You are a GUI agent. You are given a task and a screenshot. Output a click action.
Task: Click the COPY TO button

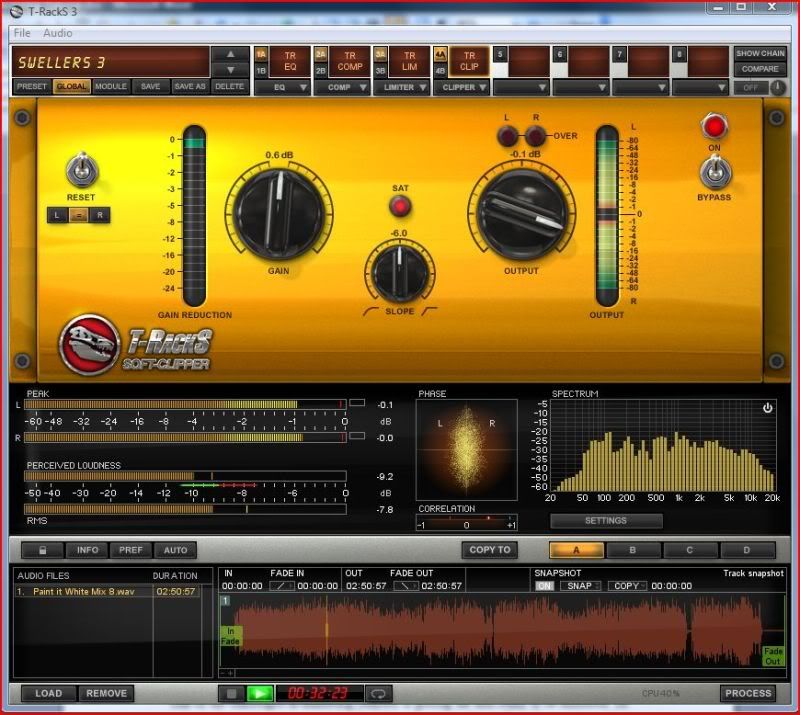point(490,550)
